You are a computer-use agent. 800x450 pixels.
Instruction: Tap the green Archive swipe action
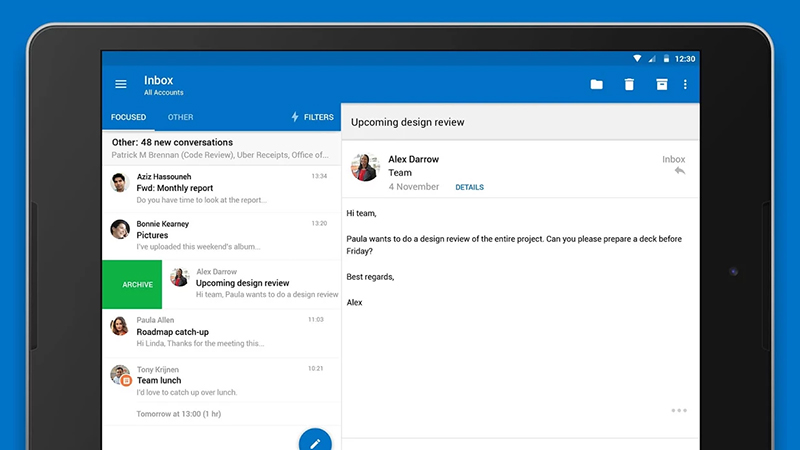(132, 284)
